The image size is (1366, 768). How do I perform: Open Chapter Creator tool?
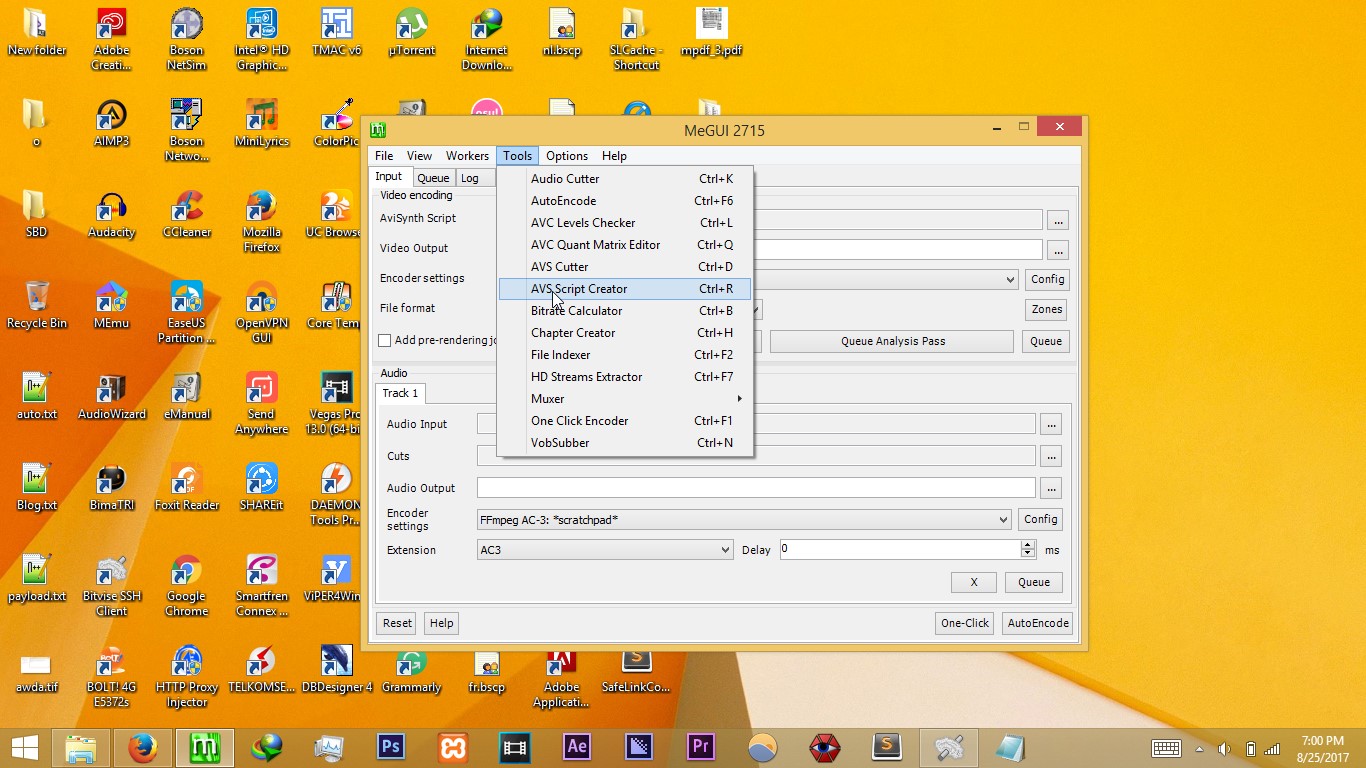[x=625, y=333]
